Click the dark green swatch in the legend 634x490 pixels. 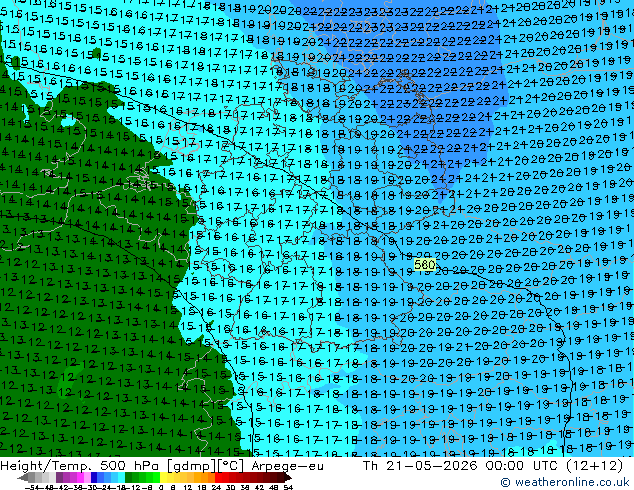click(129, 477)
